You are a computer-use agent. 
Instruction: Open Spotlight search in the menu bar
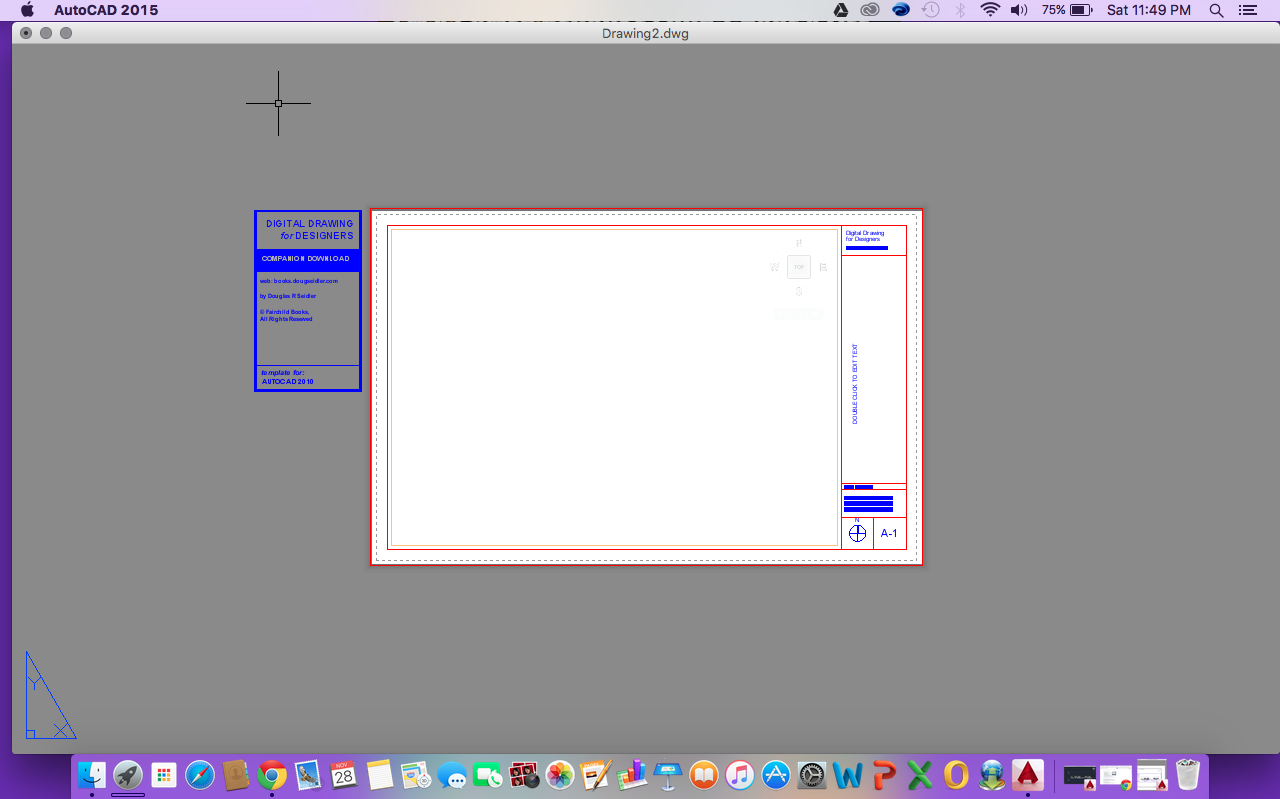1215,10
